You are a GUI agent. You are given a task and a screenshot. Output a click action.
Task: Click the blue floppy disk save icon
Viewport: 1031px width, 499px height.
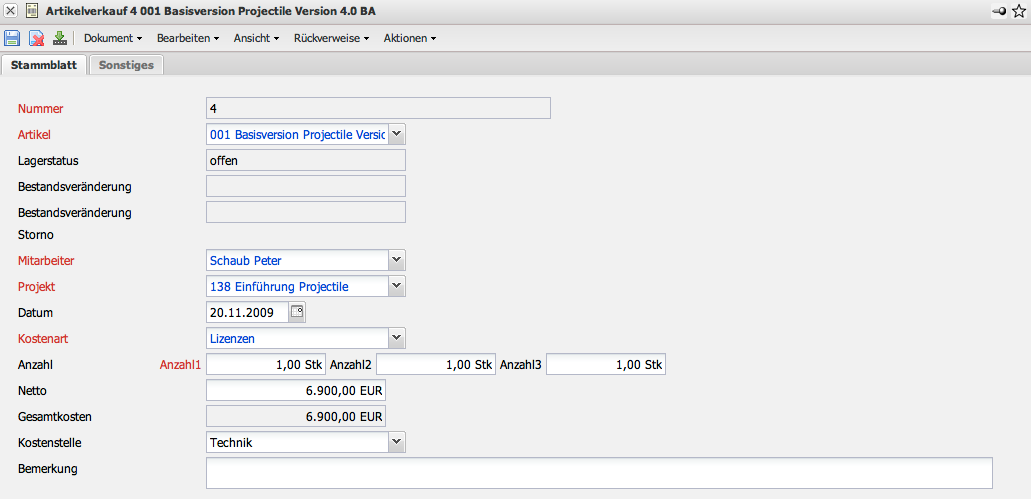click(12, 38)
